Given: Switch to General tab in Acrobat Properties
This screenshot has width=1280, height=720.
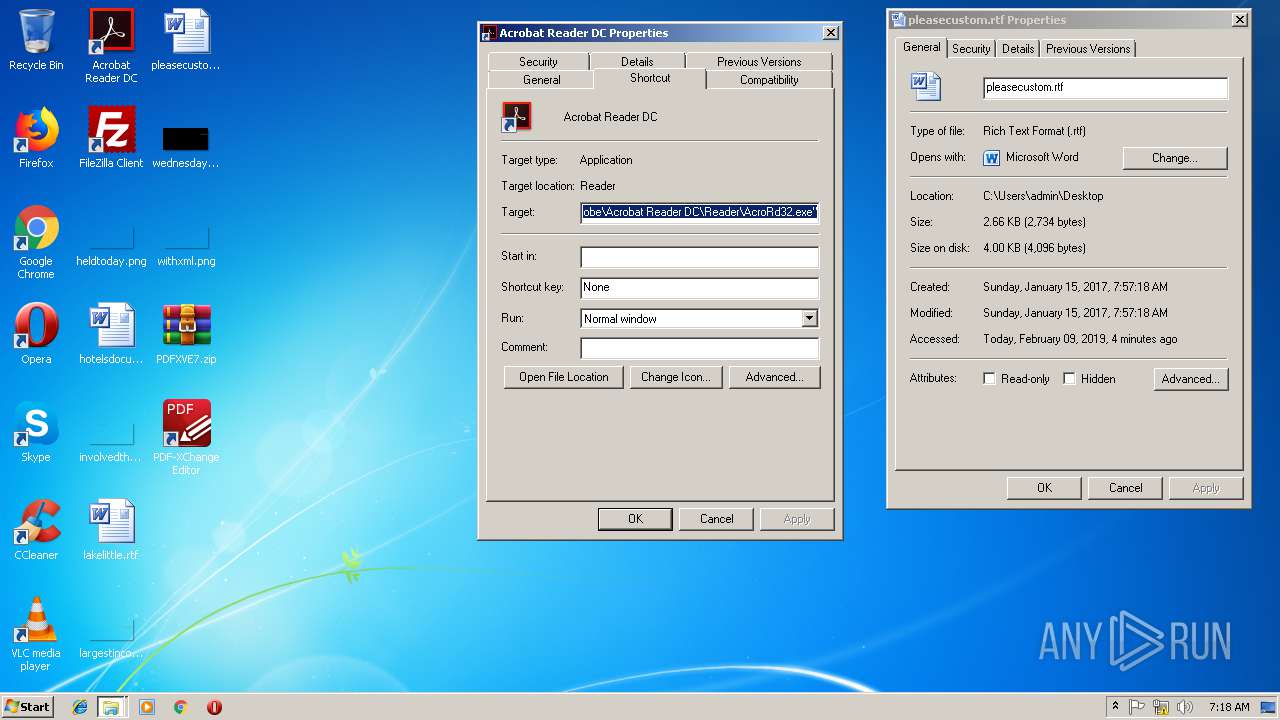Looking at the screenshot, I should point(541,79).
